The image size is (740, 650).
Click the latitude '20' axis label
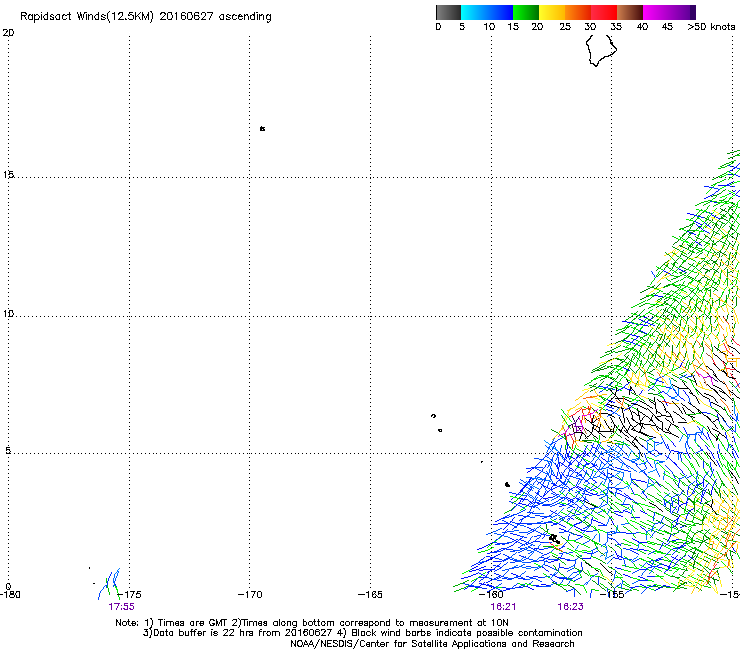click(x=8, y=33)
